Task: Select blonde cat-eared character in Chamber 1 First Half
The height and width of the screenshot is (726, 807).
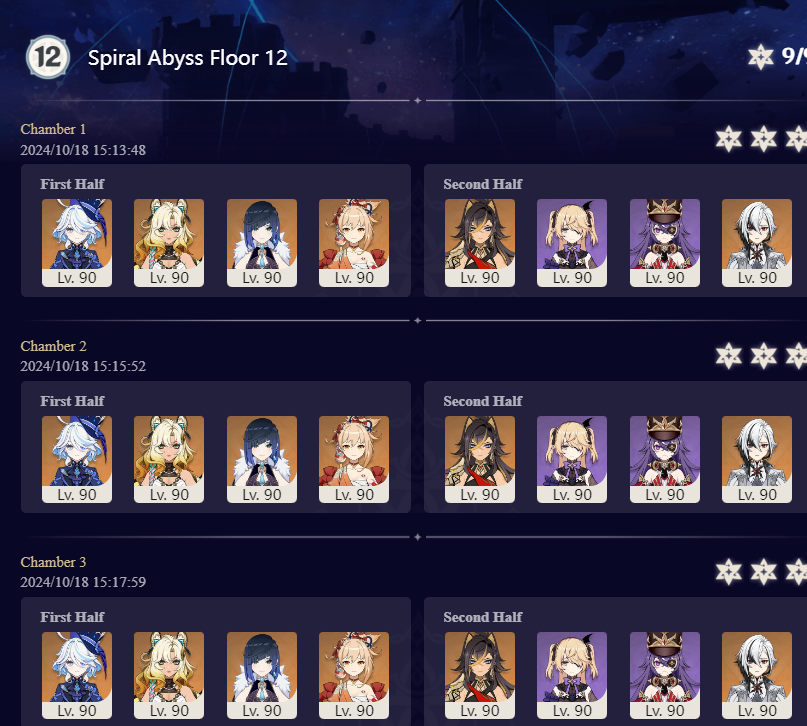Action: click(169, 243)
